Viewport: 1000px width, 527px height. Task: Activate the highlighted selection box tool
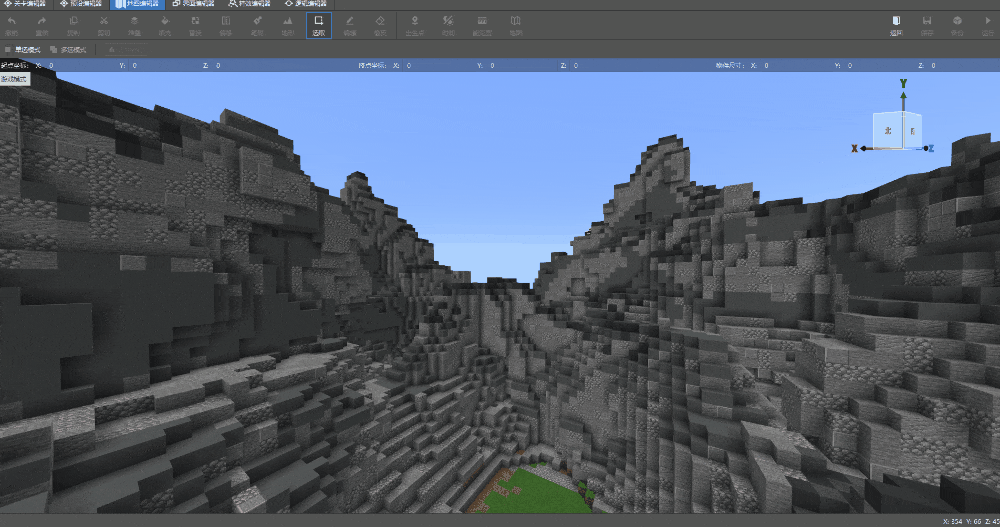click(318, 24)
